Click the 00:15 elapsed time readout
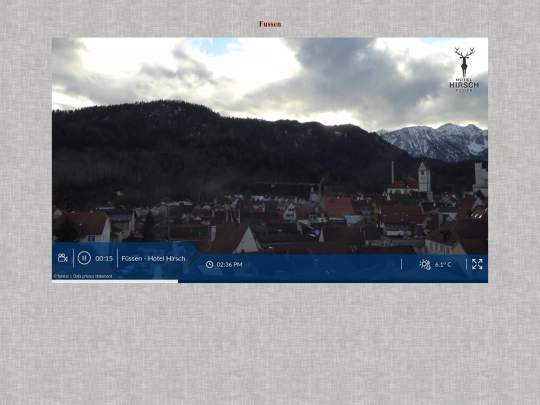 (104, 259)
